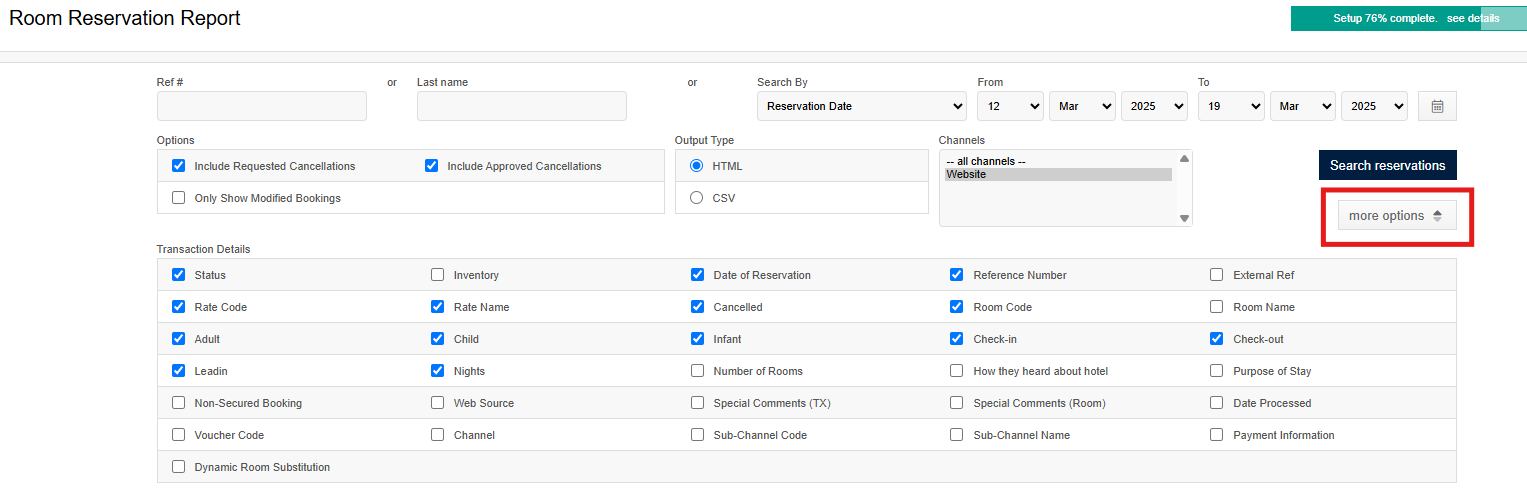Open the To month dropdown
The image size is (1527, 492).
pos(1303,106)
